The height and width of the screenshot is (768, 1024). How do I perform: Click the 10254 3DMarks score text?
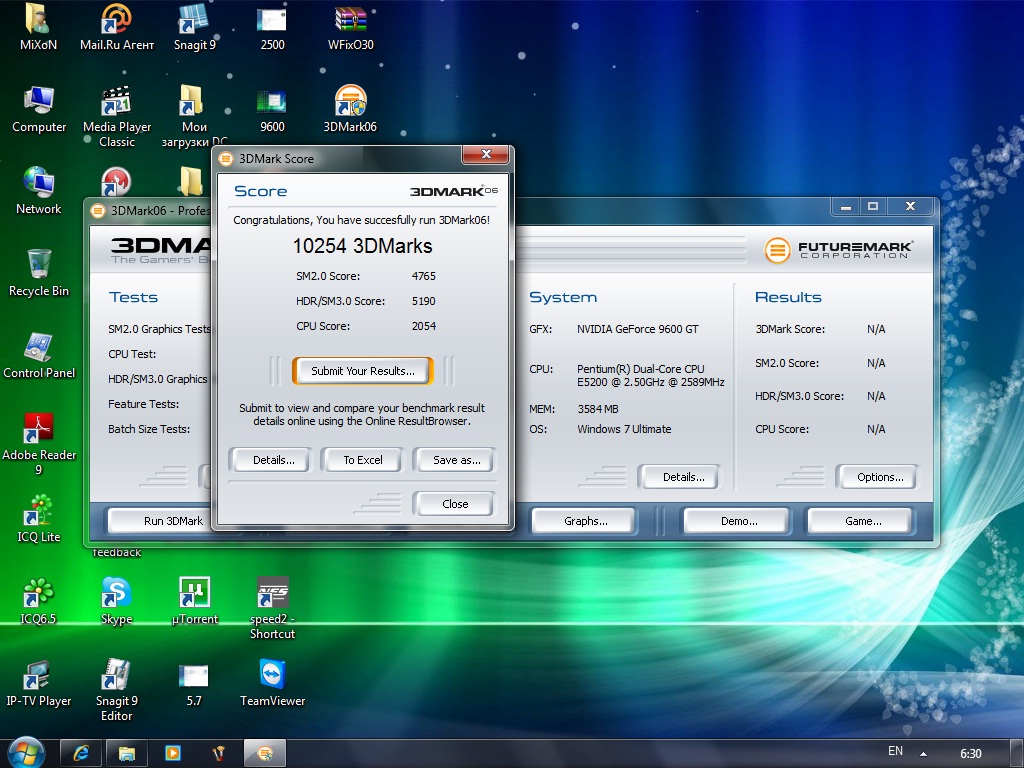pyautogui.click(x=362, y=246)
